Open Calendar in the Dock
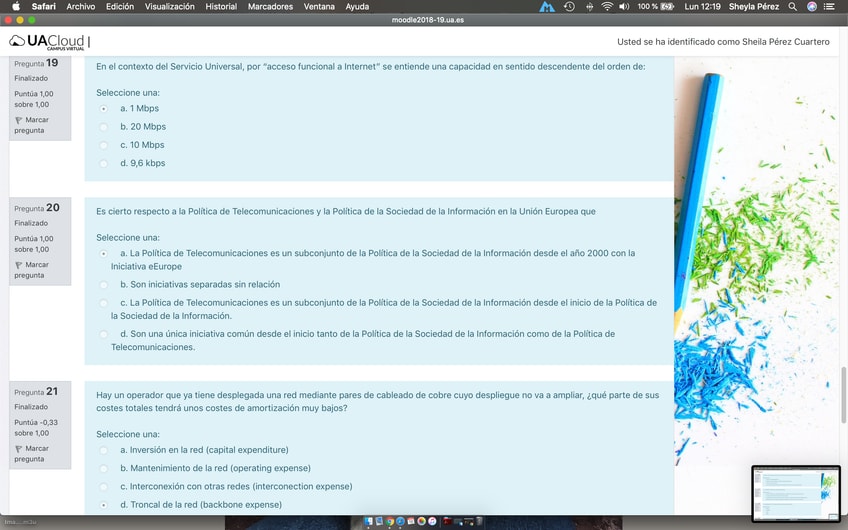Image resolution: width=848 pixels, height=530 pixels. (x=411, y=521)
